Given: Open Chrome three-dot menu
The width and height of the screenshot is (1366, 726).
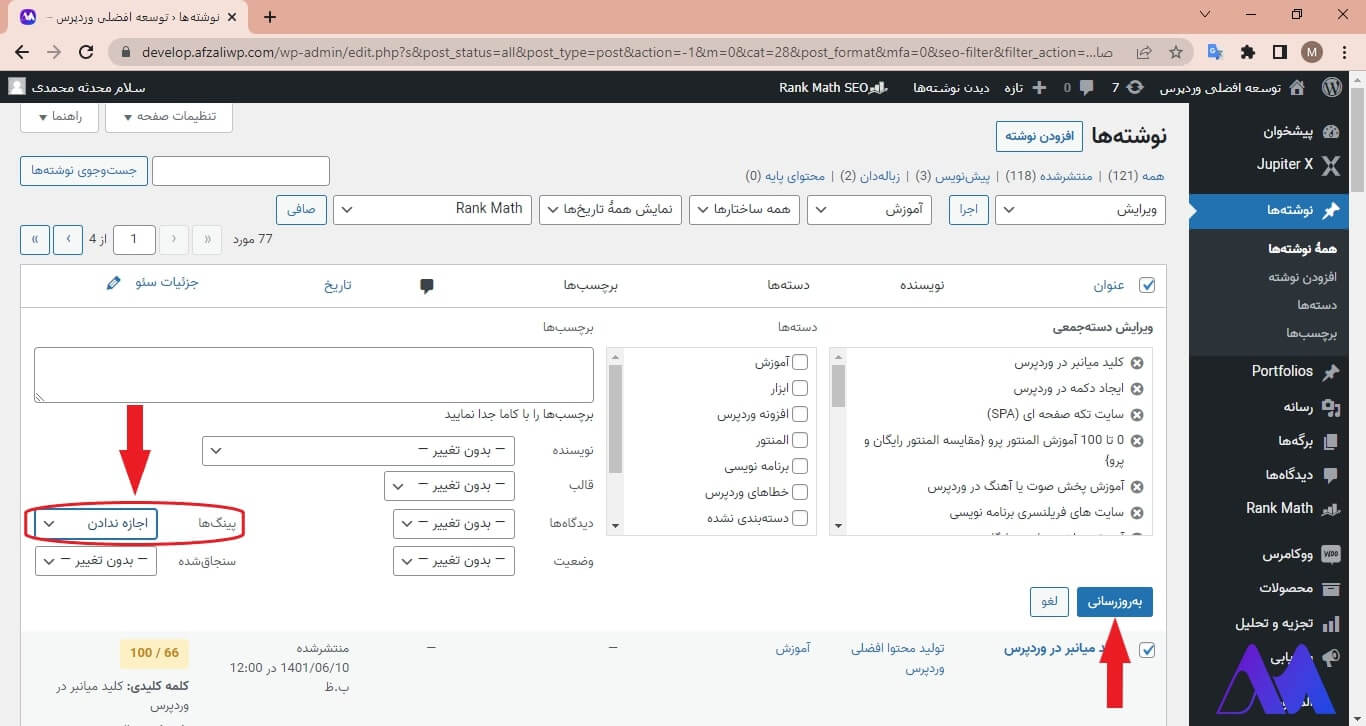Looking at the screenshot, I should [x=1344, y=52].
